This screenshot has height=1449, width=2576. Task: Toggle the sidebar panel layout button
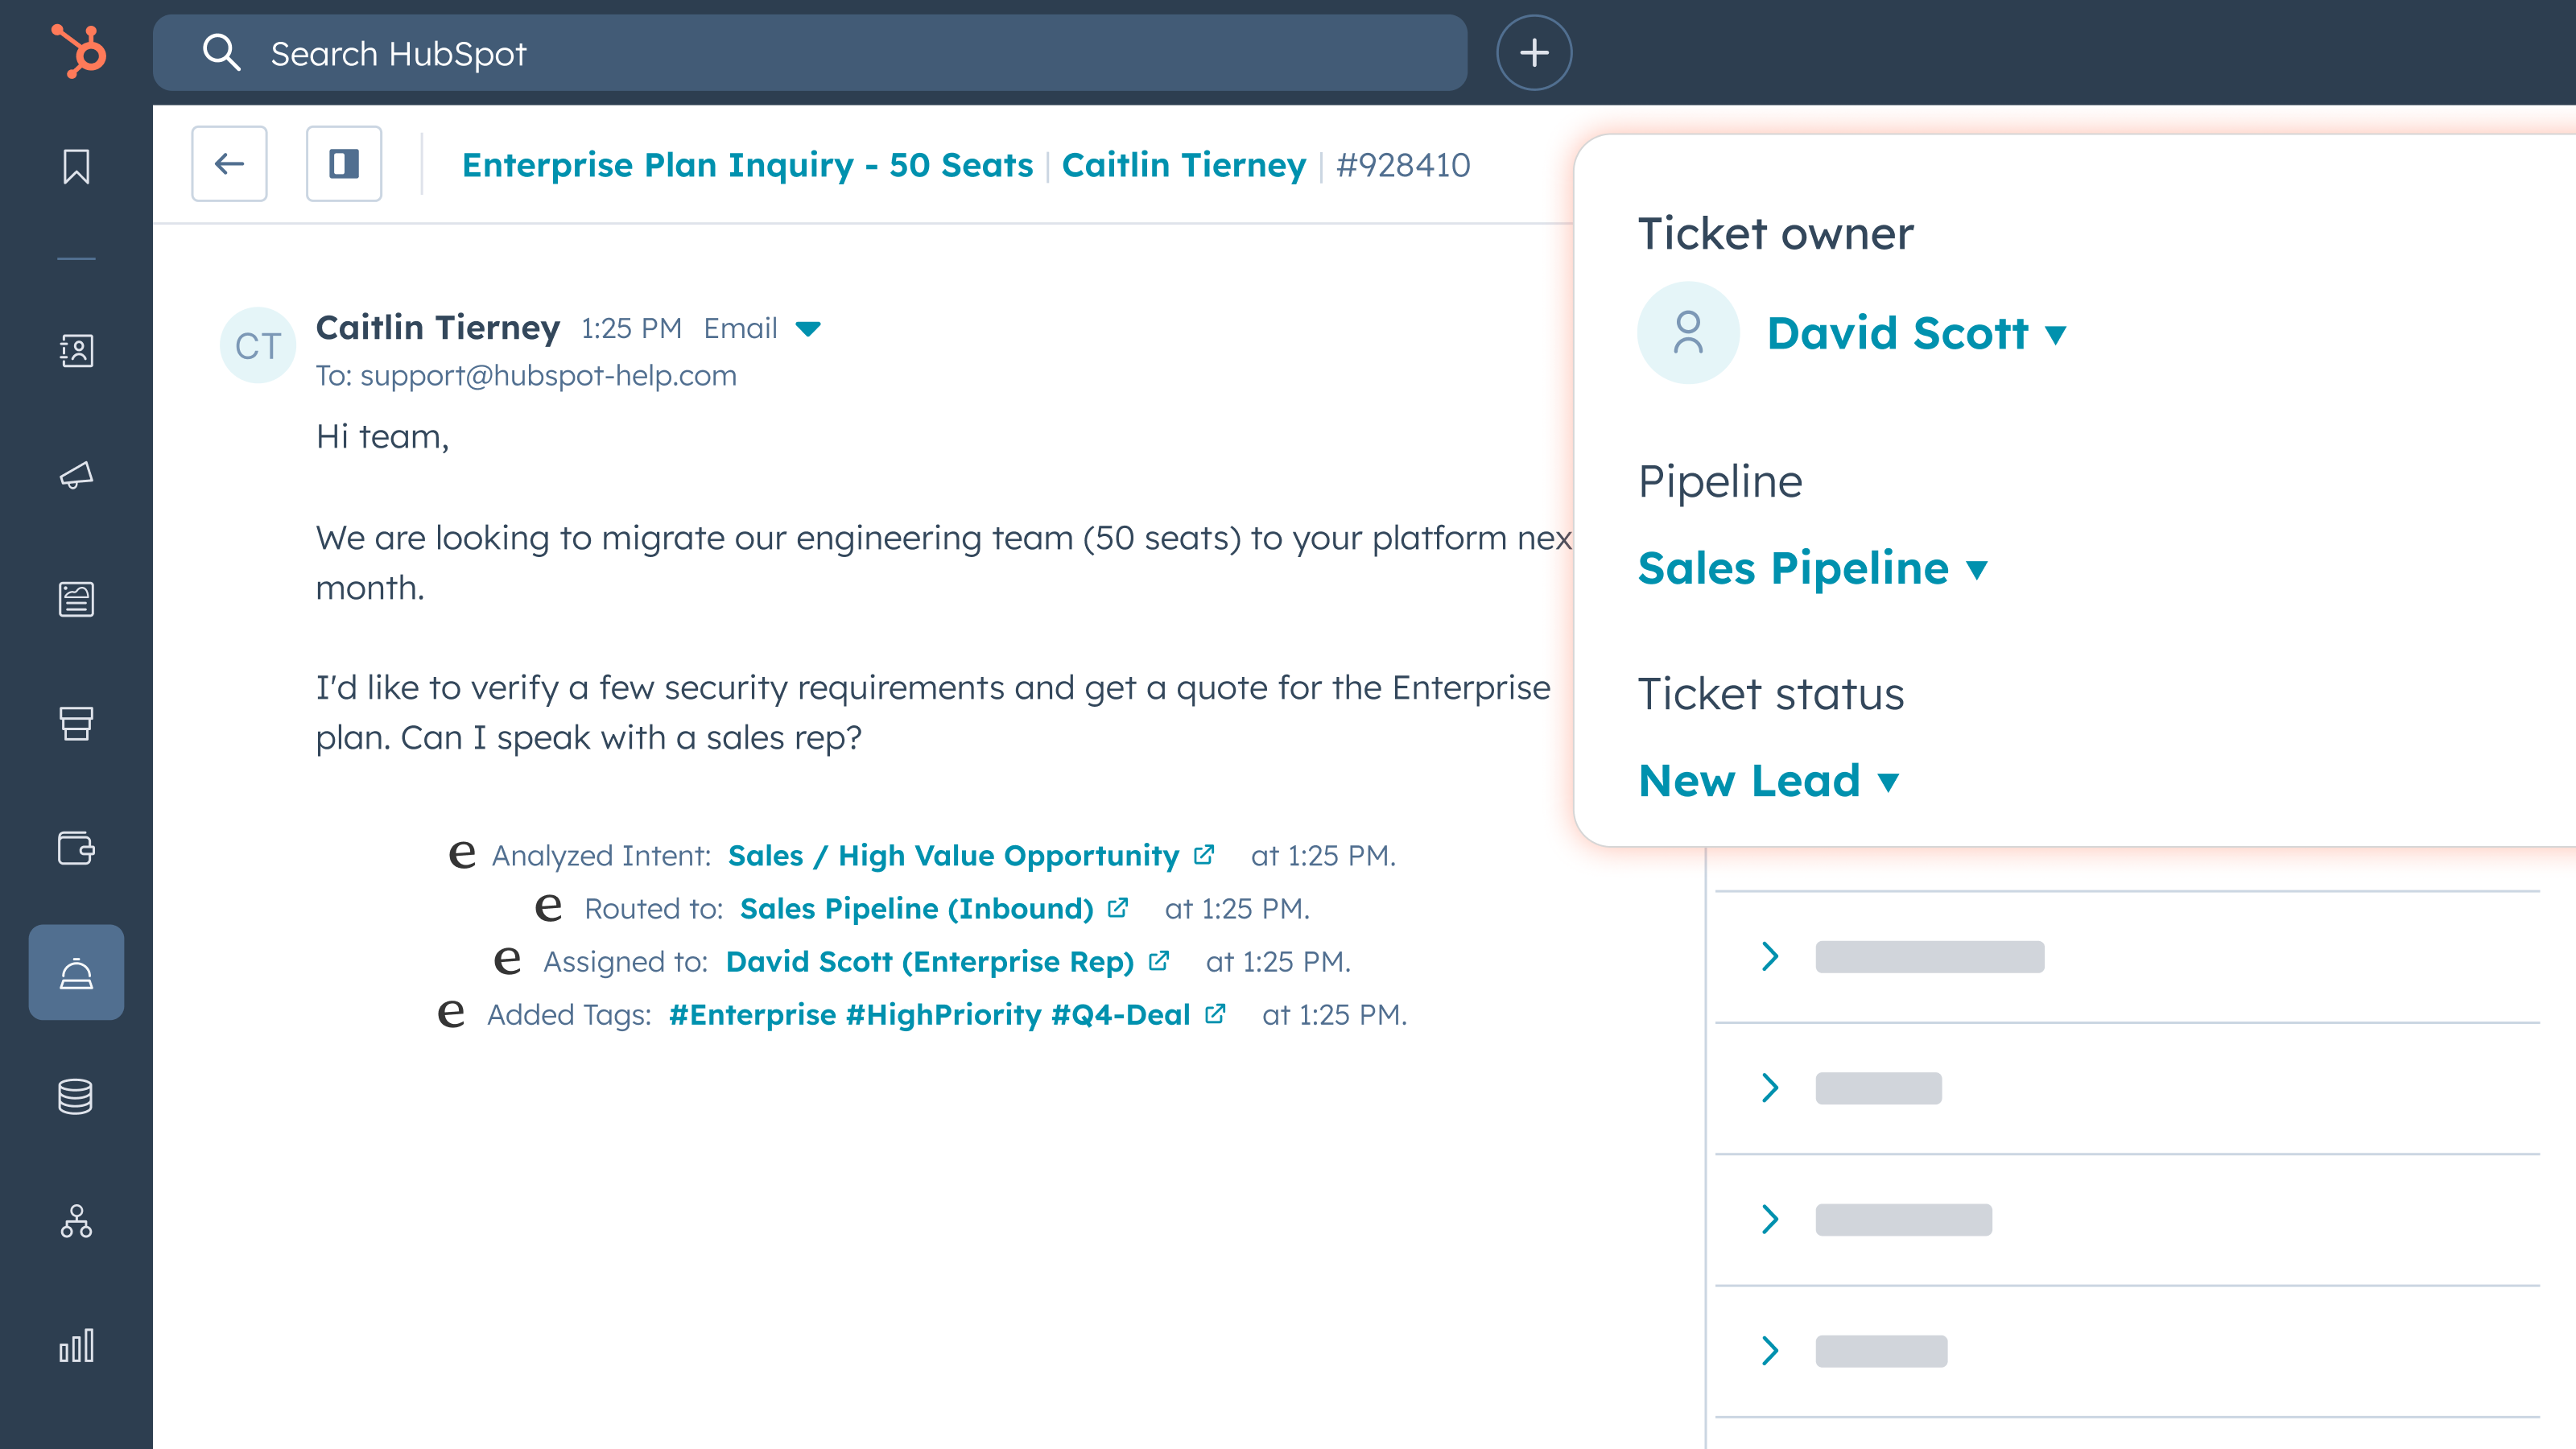coord(343,164)
